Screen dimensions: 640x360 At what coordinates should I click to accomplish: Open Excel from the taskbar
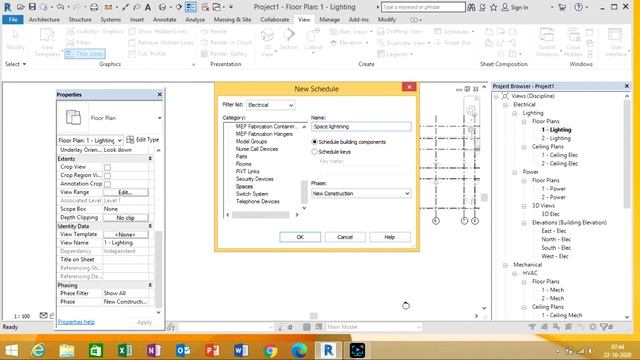pyautogui.click(x=125, y=350)
